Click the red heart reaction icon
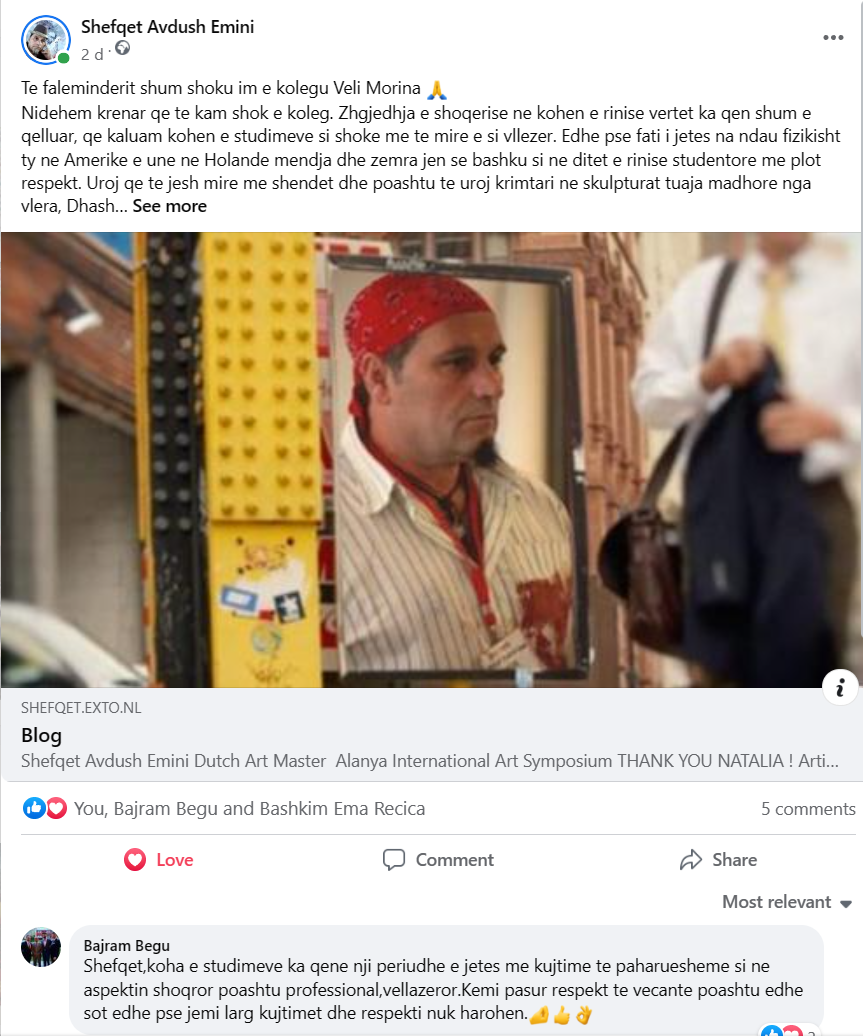Viewport: 863px width, 1036px height. point(57,807)
